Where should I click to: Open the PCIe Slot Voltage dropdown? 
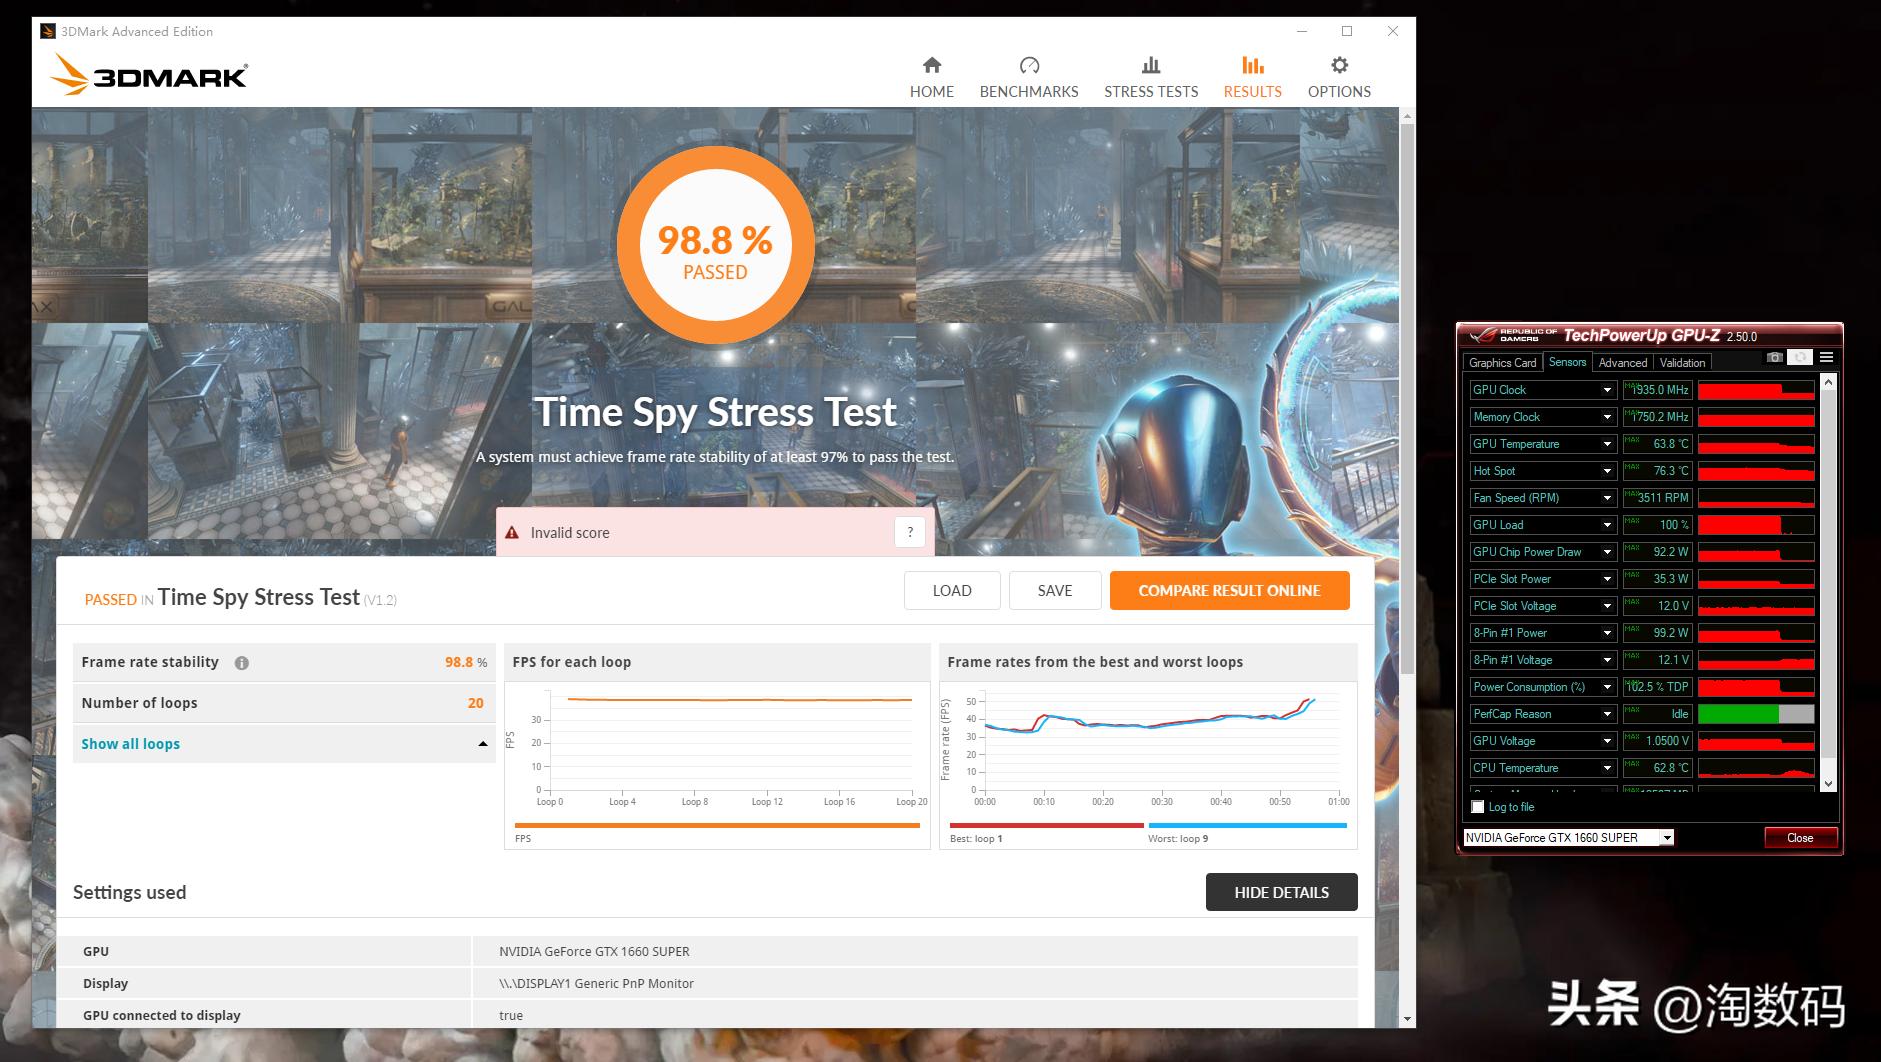pyautogui.click(x=1607, y=606)
